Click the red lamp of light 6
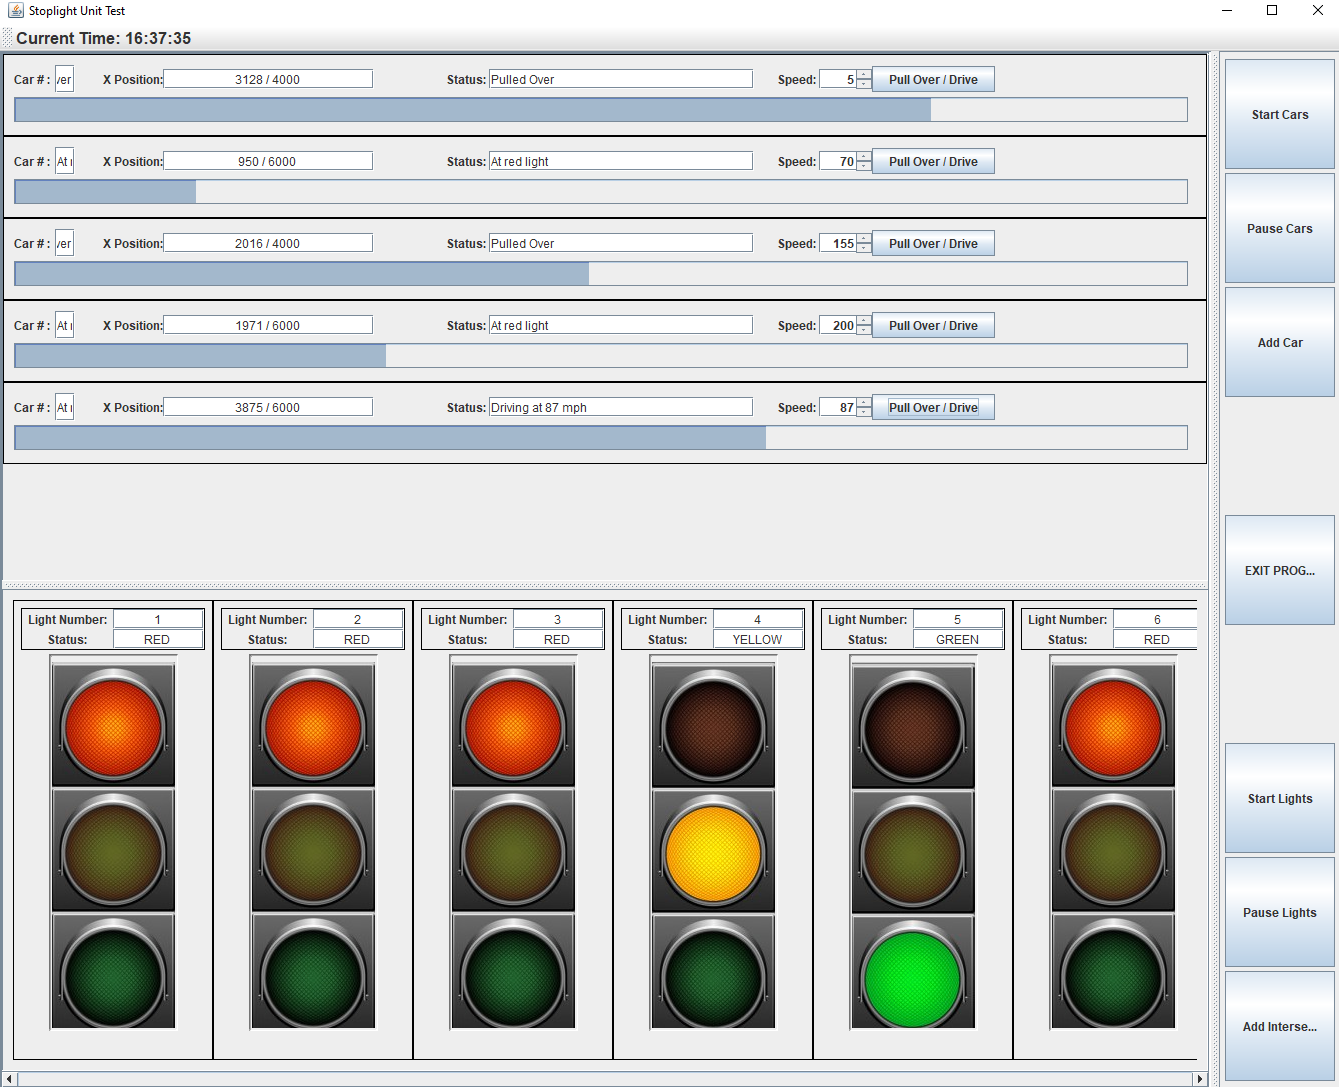 tap(1113, 726)
